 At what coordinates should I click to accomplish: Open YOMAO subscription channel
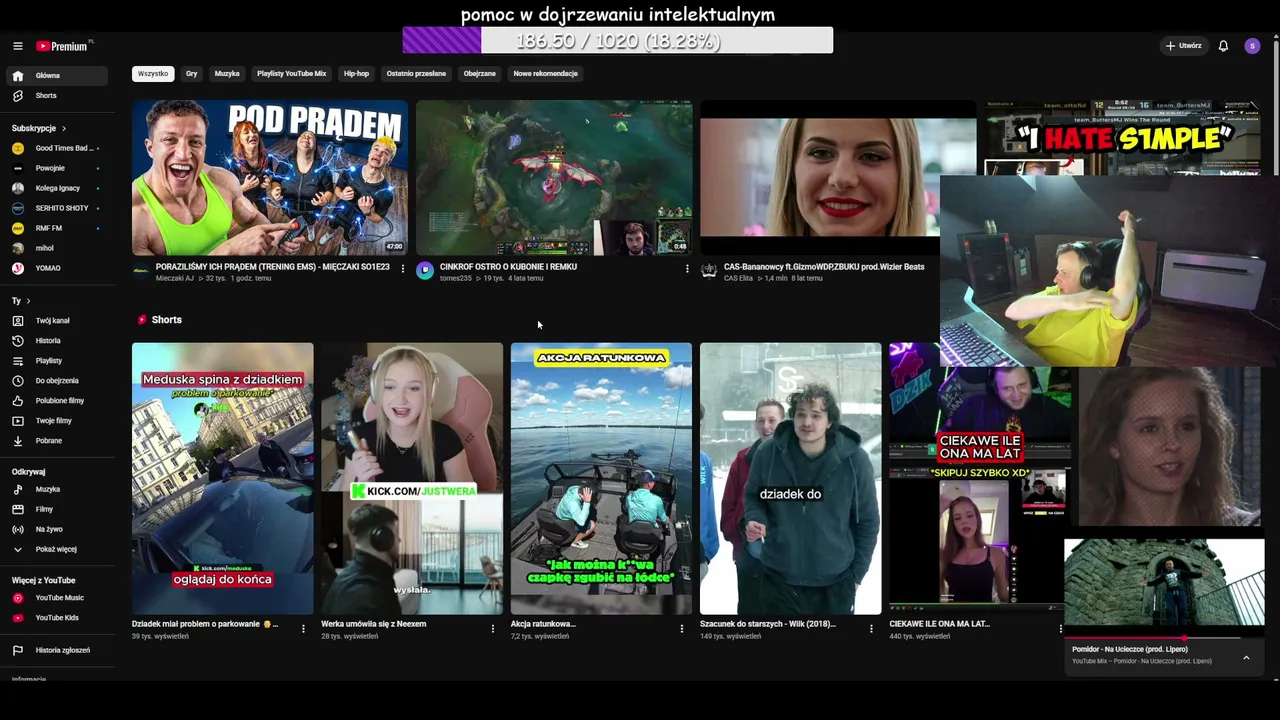(58, 268)
